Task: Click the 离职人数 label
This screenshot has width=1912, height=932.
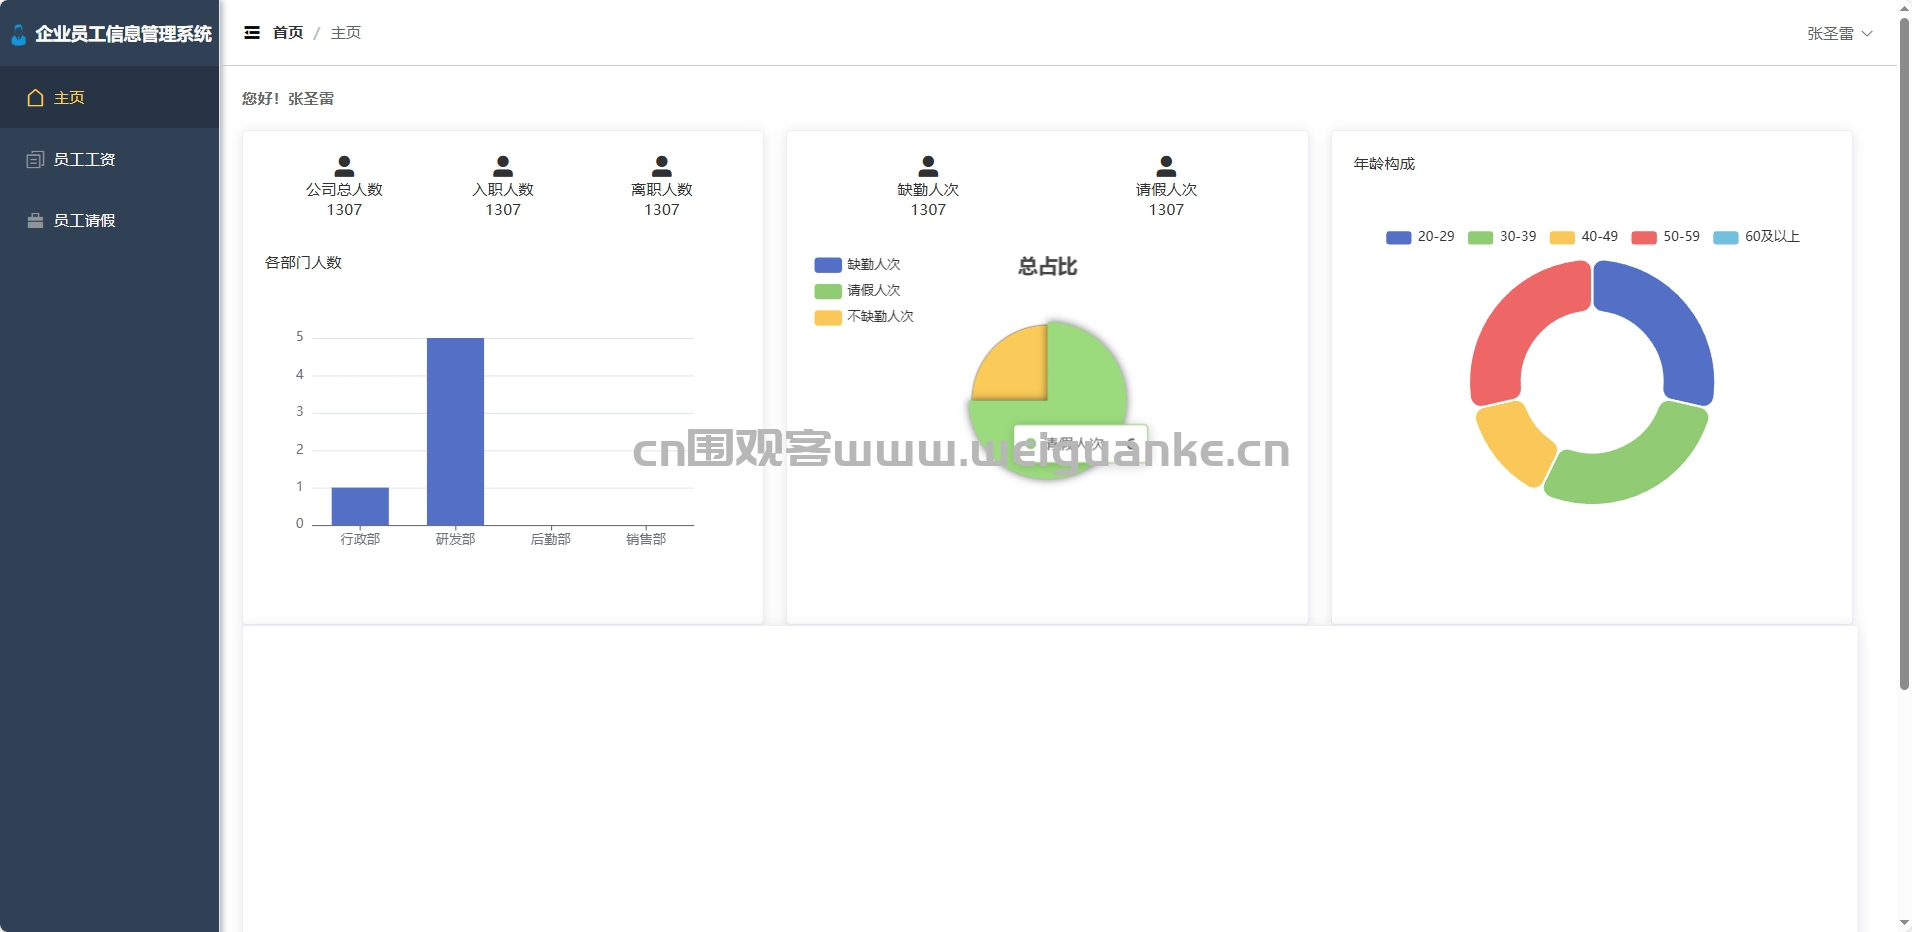Action: [662, 189]
